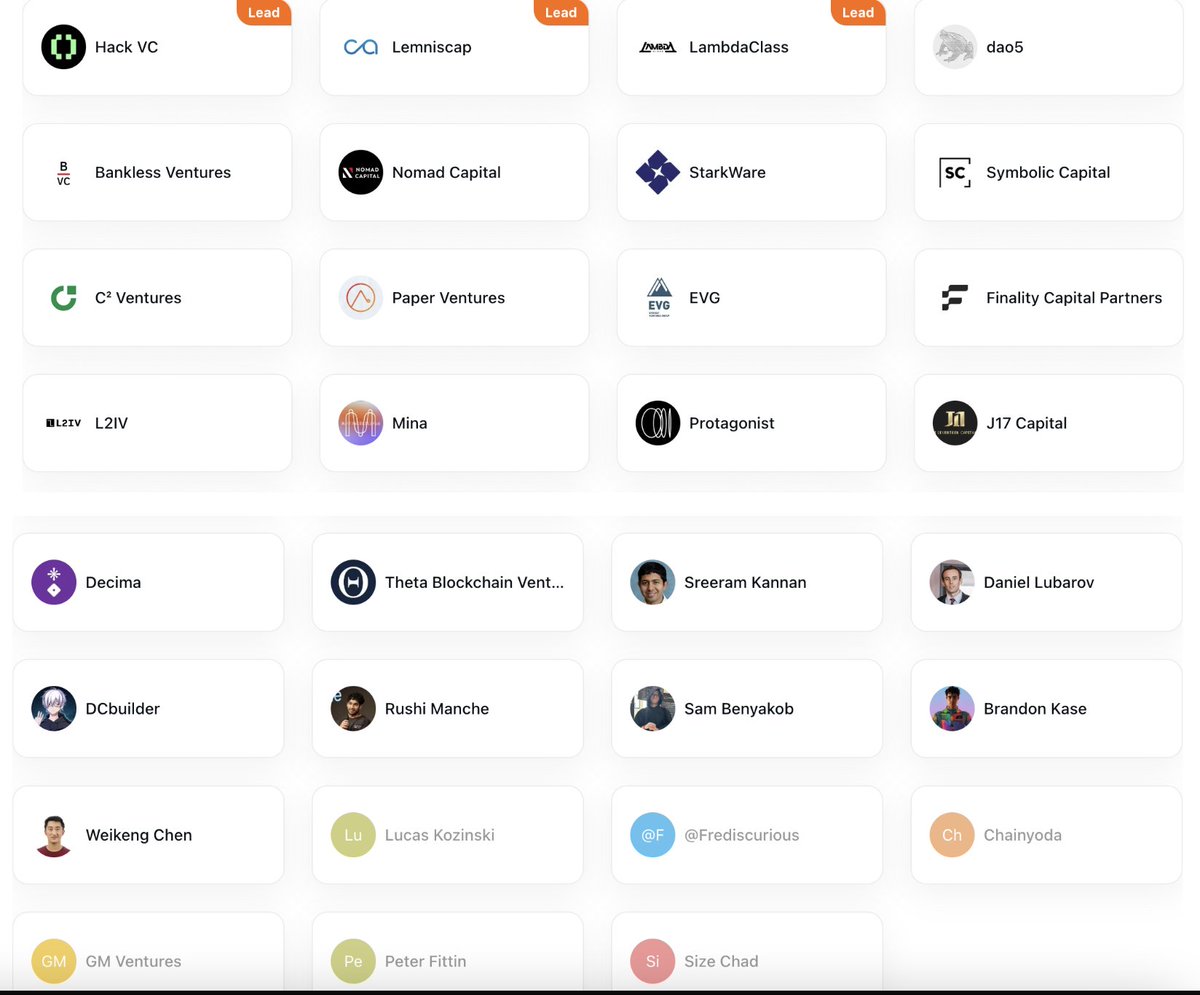Click Rushi Manche's profile photo
The height and width of the screenshot is (995, 1200).
coord(353,708)
